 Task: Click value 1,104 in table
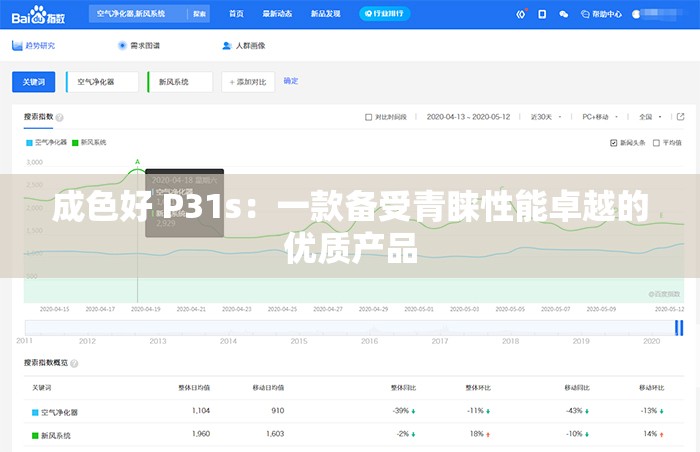(x=201, y=411)
